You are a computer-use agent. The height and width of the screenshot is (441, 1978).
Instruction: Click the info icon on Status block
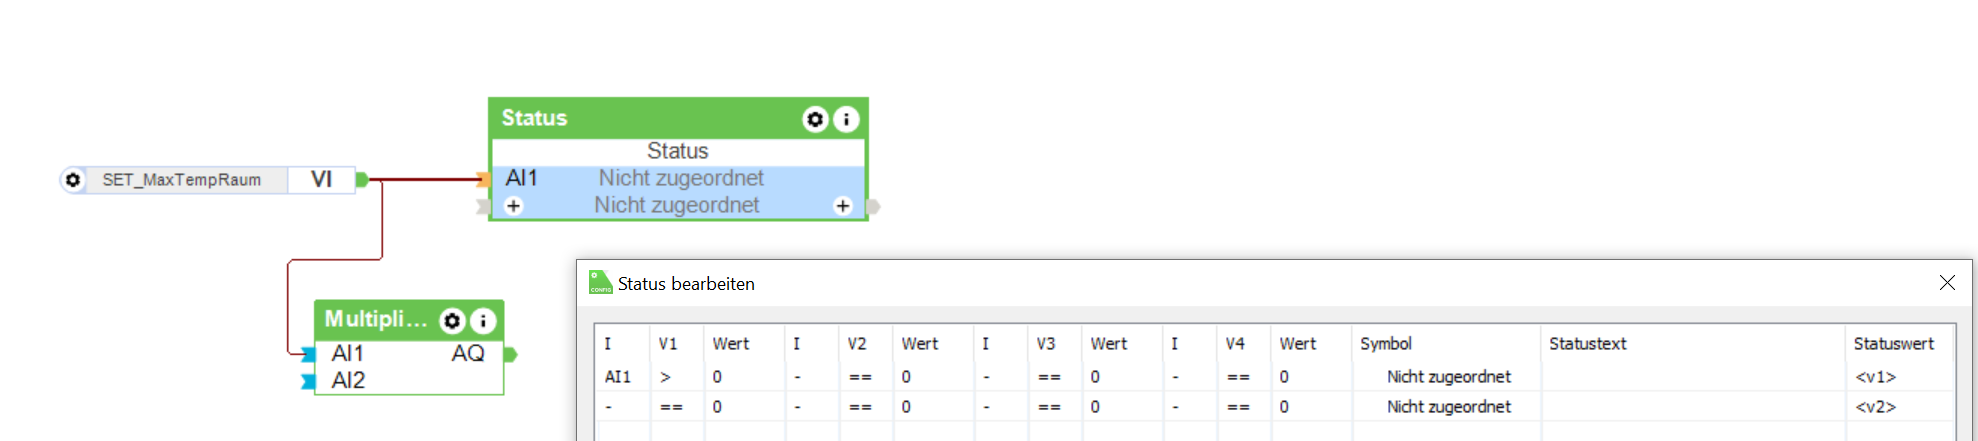846,120
